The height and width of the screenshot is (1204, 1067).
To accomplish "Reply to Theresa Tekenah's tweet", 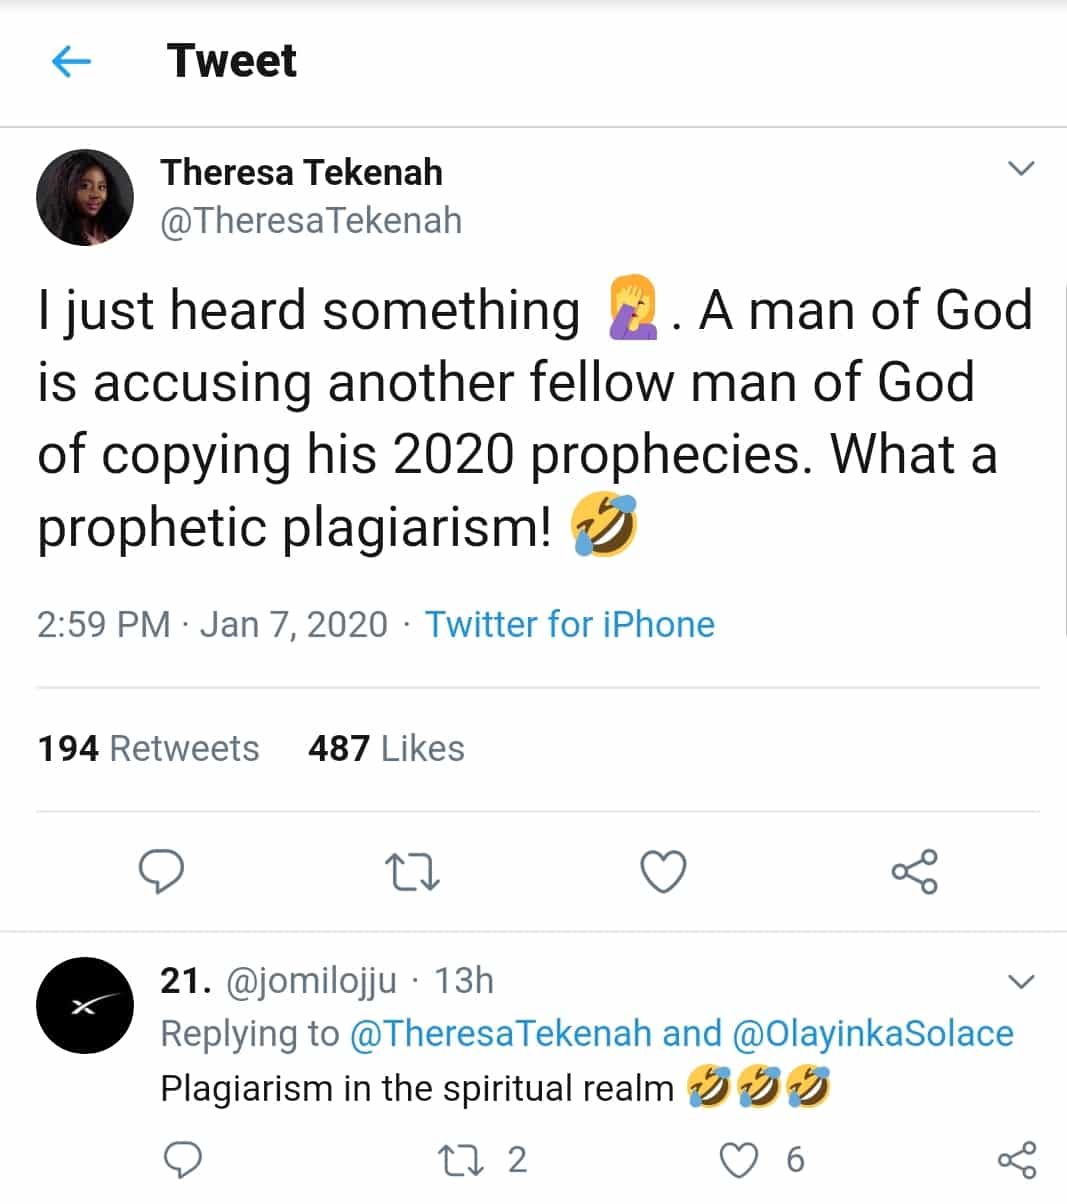I will point(161,871).
